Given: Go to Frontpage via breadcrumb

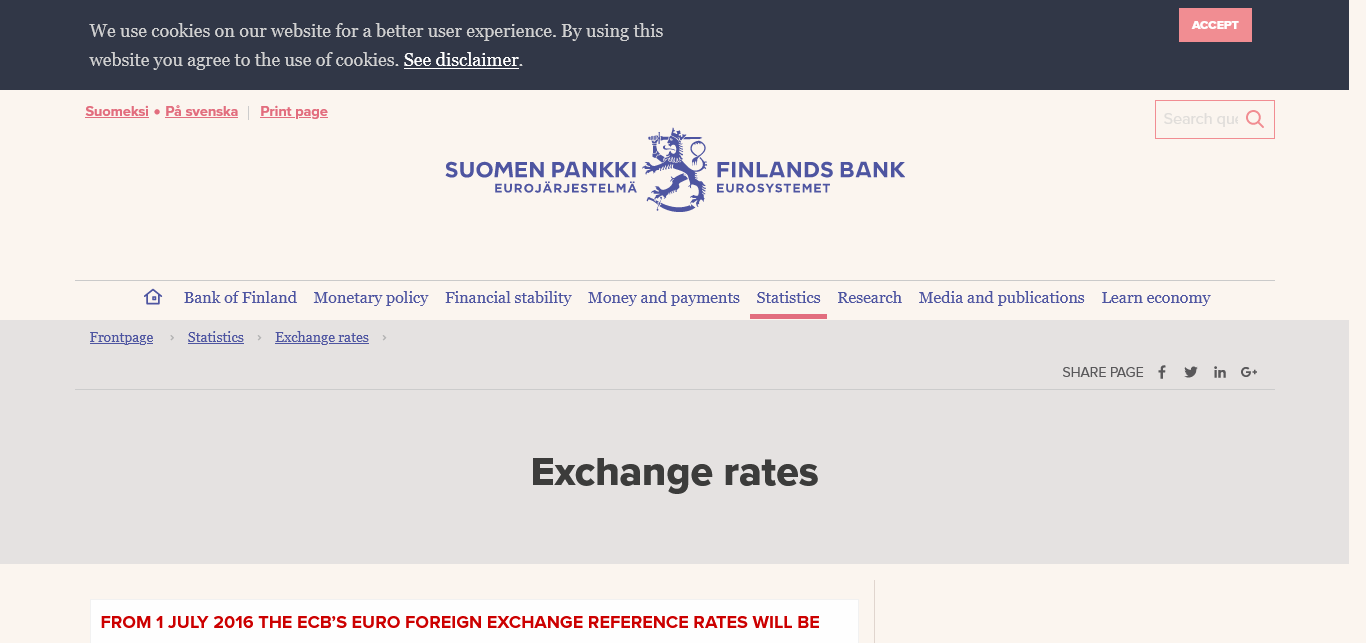Looking at the screenshot, I should coord(121,338).
